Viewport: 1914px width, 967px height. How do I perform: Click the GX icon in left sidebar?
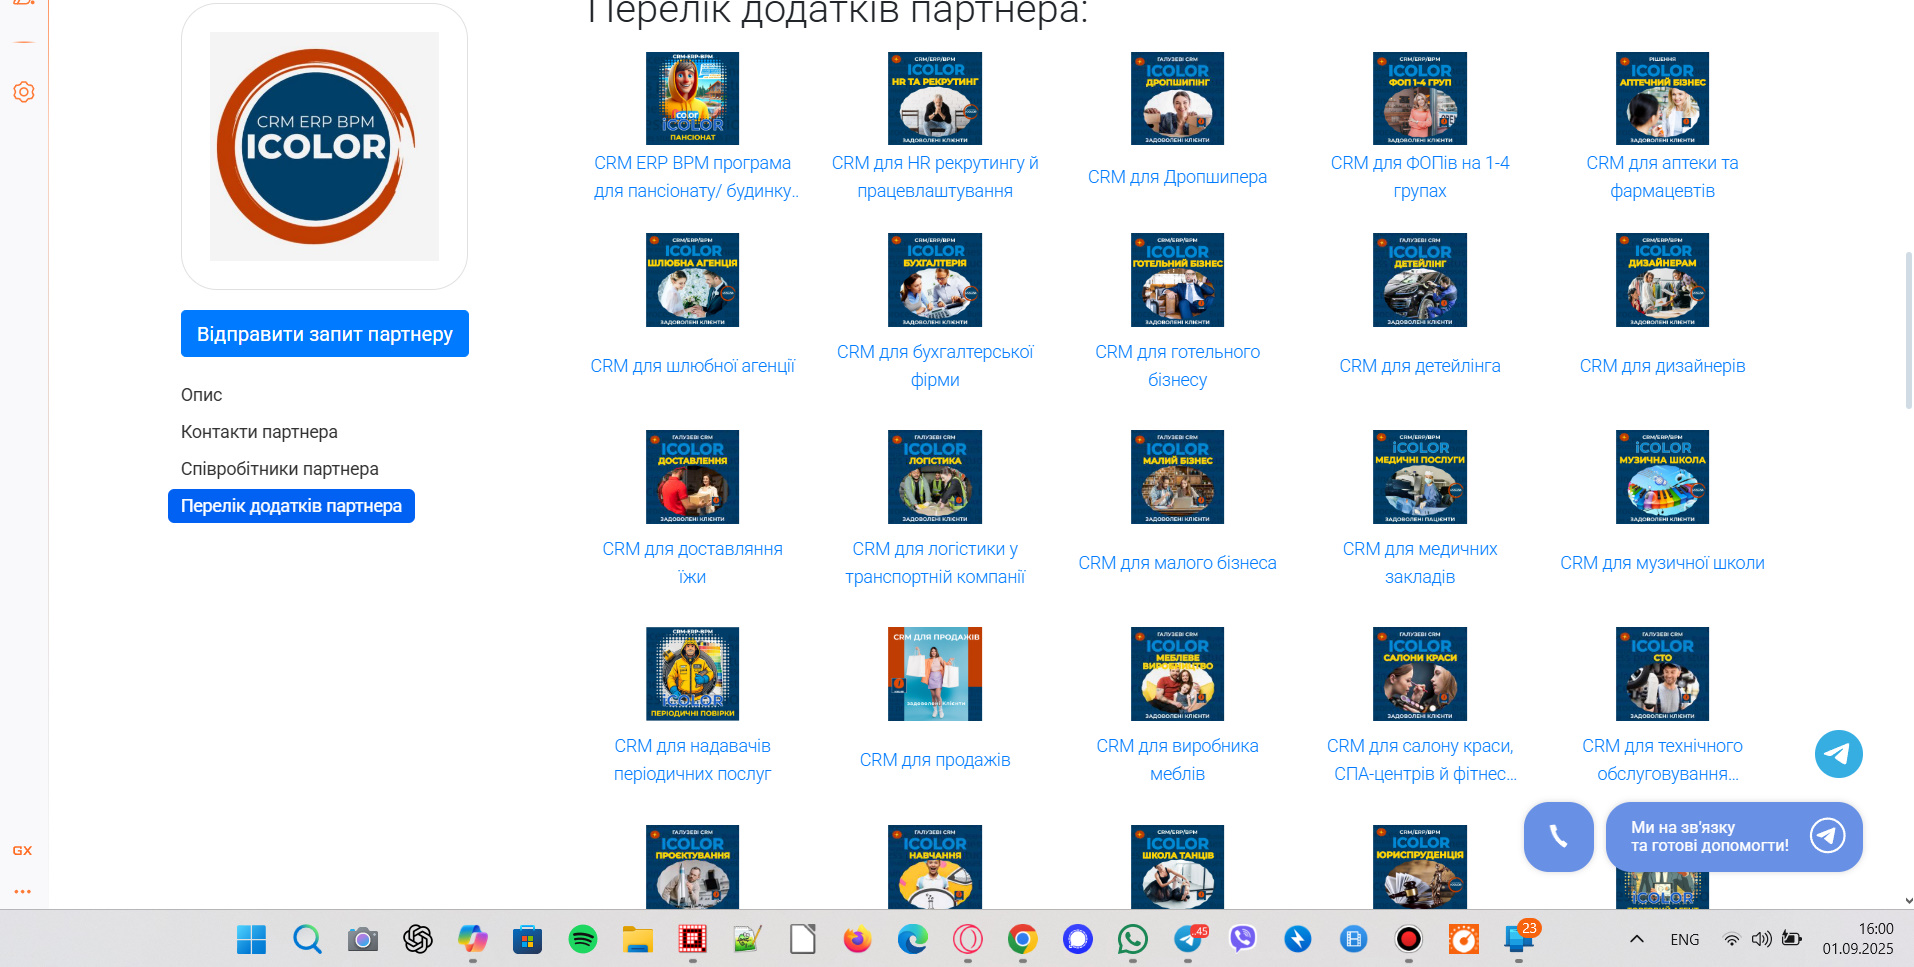tap(23, 851)
